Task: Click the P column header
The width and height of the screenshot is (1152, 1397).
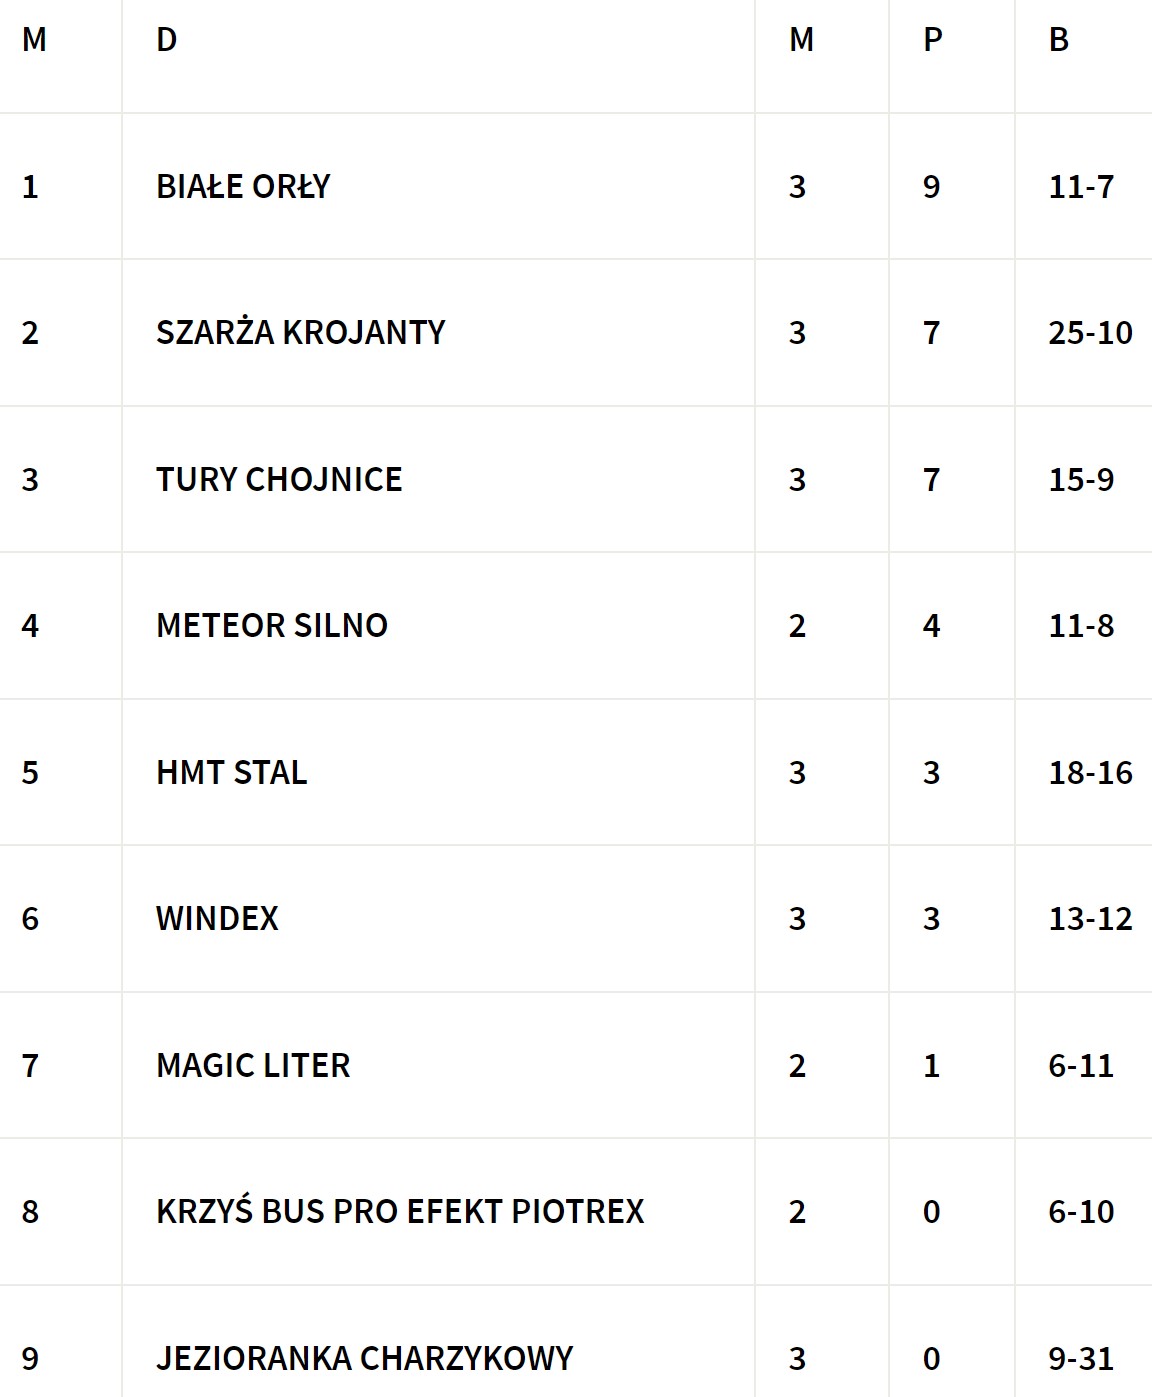Action: coord(932,40)
